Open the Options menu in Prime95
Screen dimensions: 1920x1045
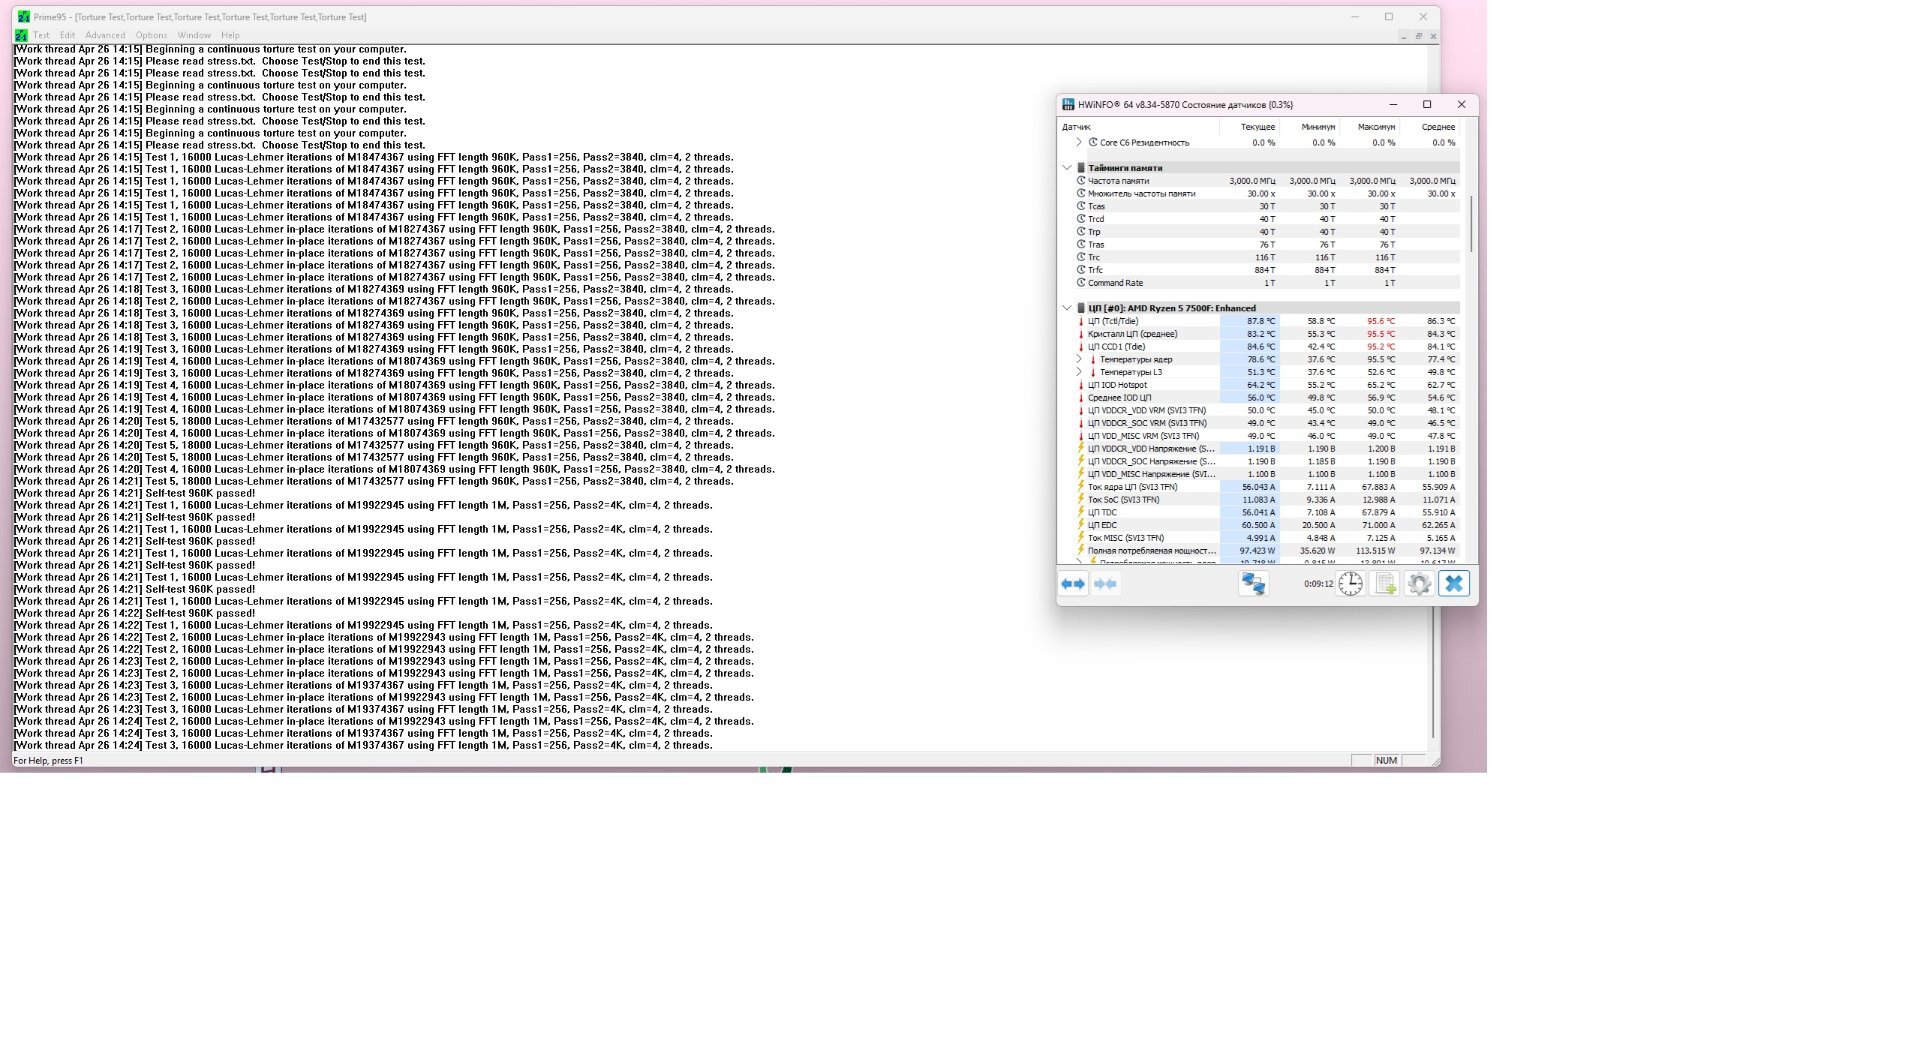click(x=151, y=35)
